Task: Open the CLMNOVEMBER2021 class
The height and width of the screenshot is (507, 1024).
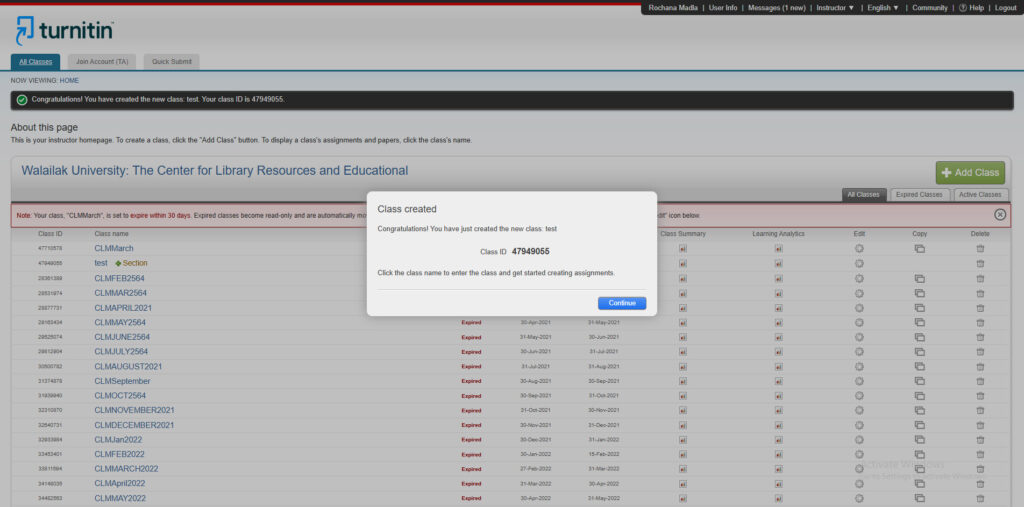Action: [135, 410]
